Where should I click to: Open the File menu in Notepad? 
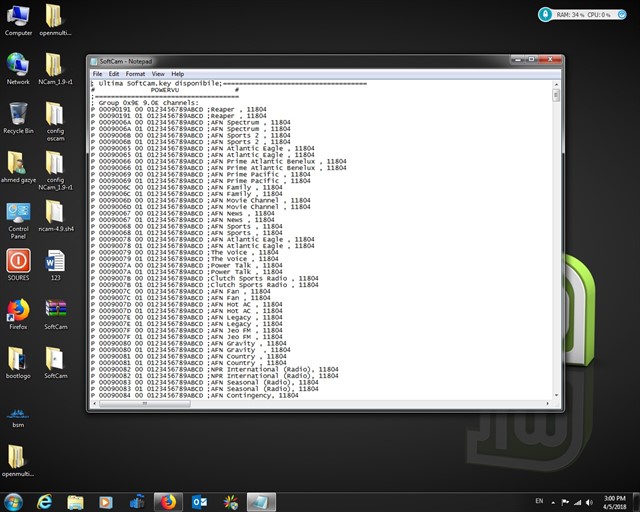point(98,74)
